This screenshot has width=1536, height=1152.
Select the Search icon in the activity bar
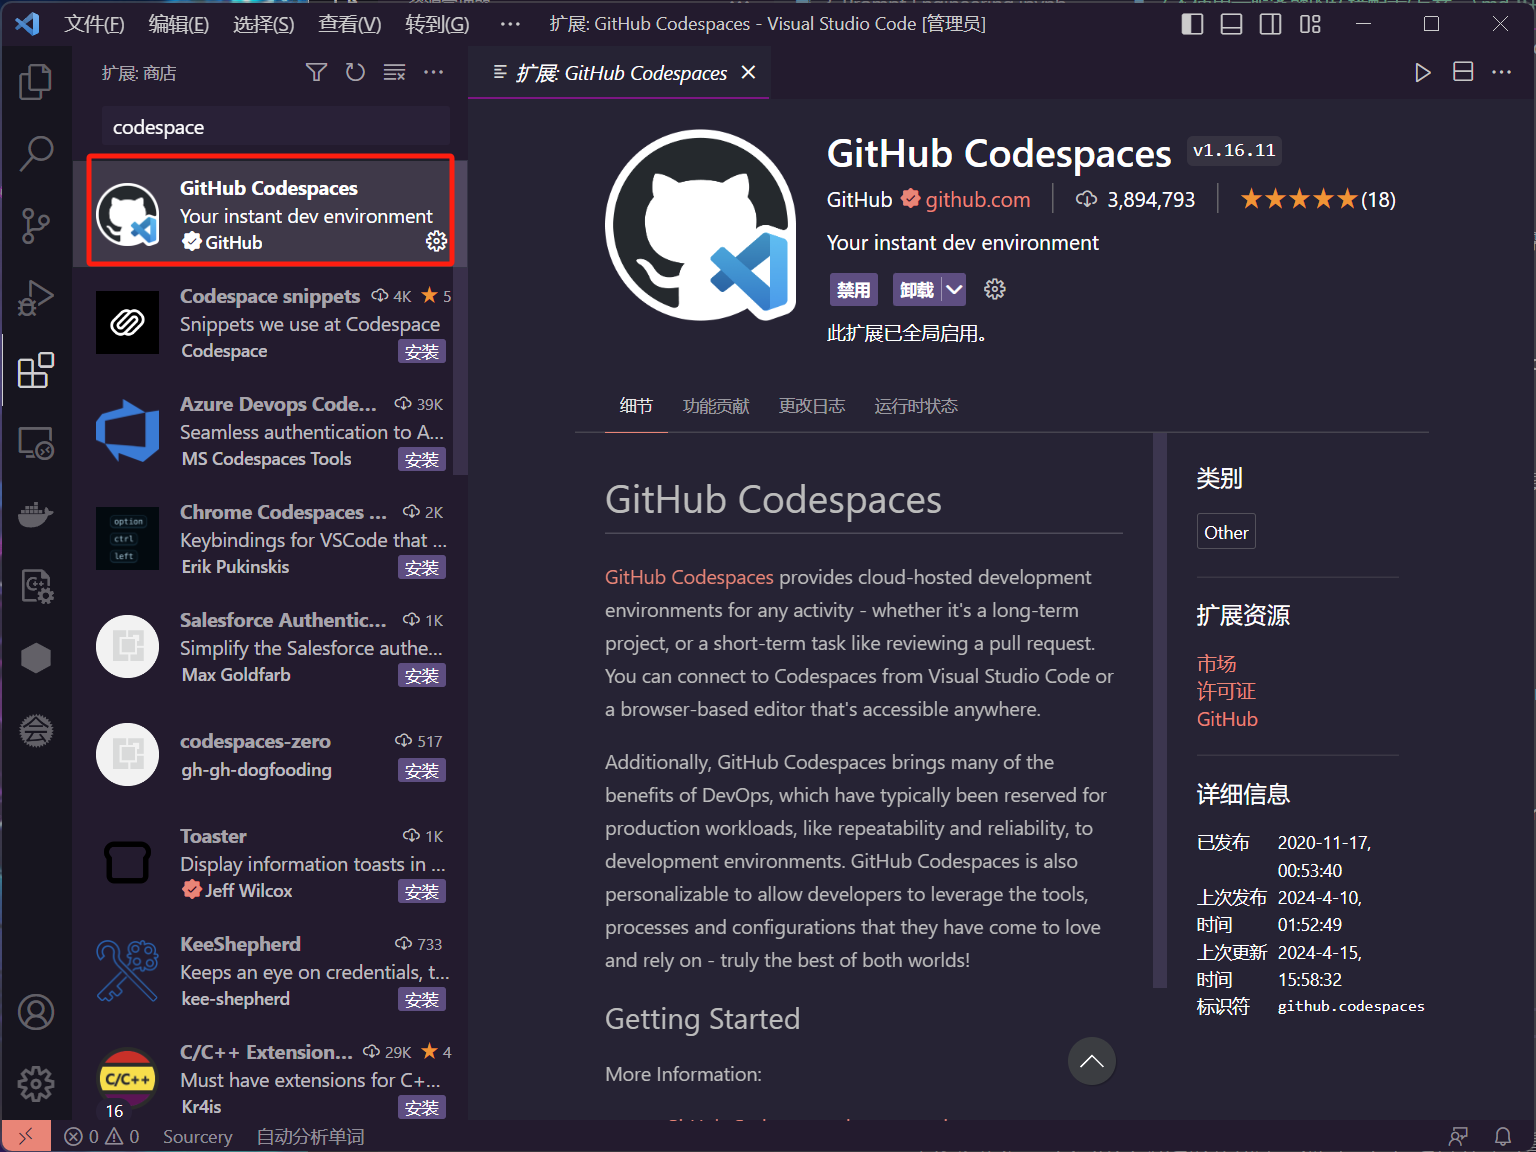pos(36,154)
